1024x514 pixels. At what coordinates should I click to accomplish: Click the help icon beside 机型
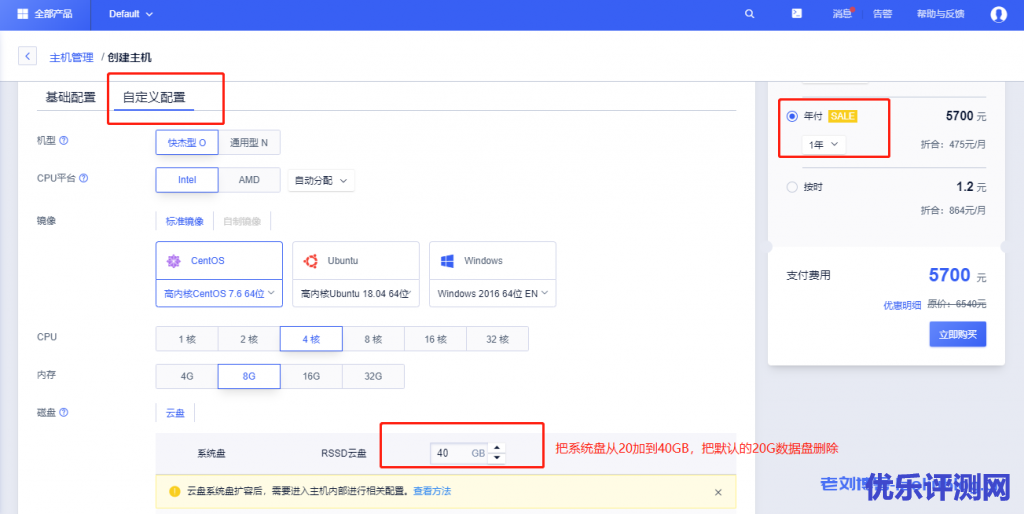click(64, 140)
